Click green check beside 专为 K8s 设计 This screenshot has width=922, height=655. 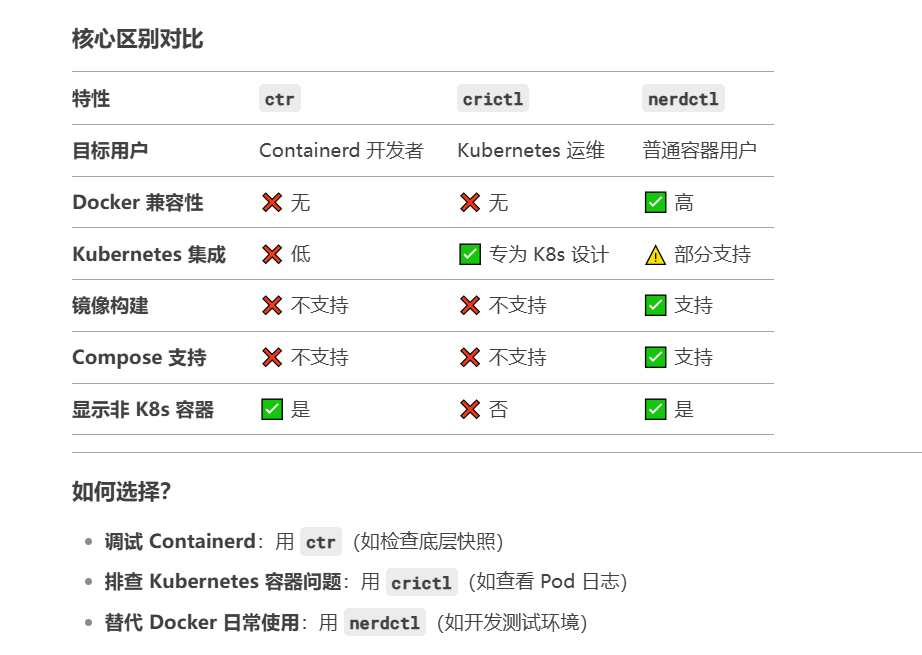[470, 255]
